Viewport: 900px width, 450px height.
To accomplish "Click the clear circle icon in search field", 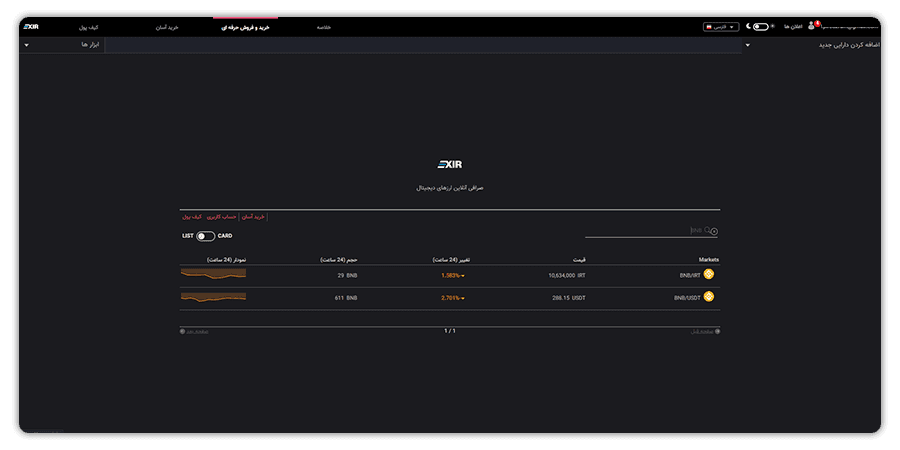I will (715, 231).
